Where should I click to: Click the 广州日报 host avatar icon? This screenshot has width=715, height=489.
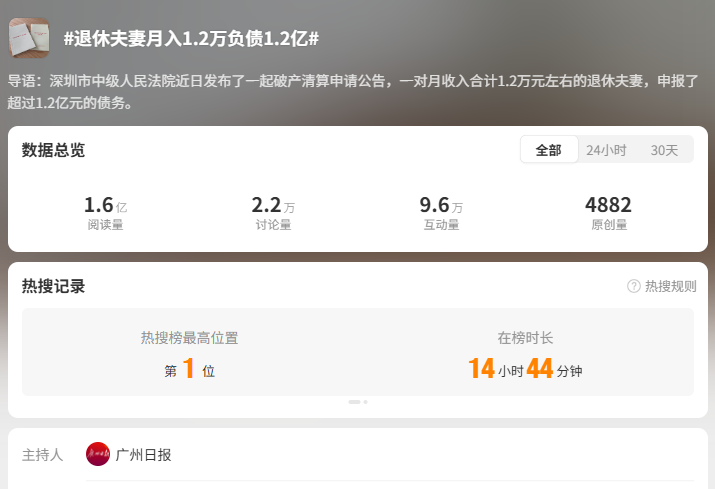98,454
